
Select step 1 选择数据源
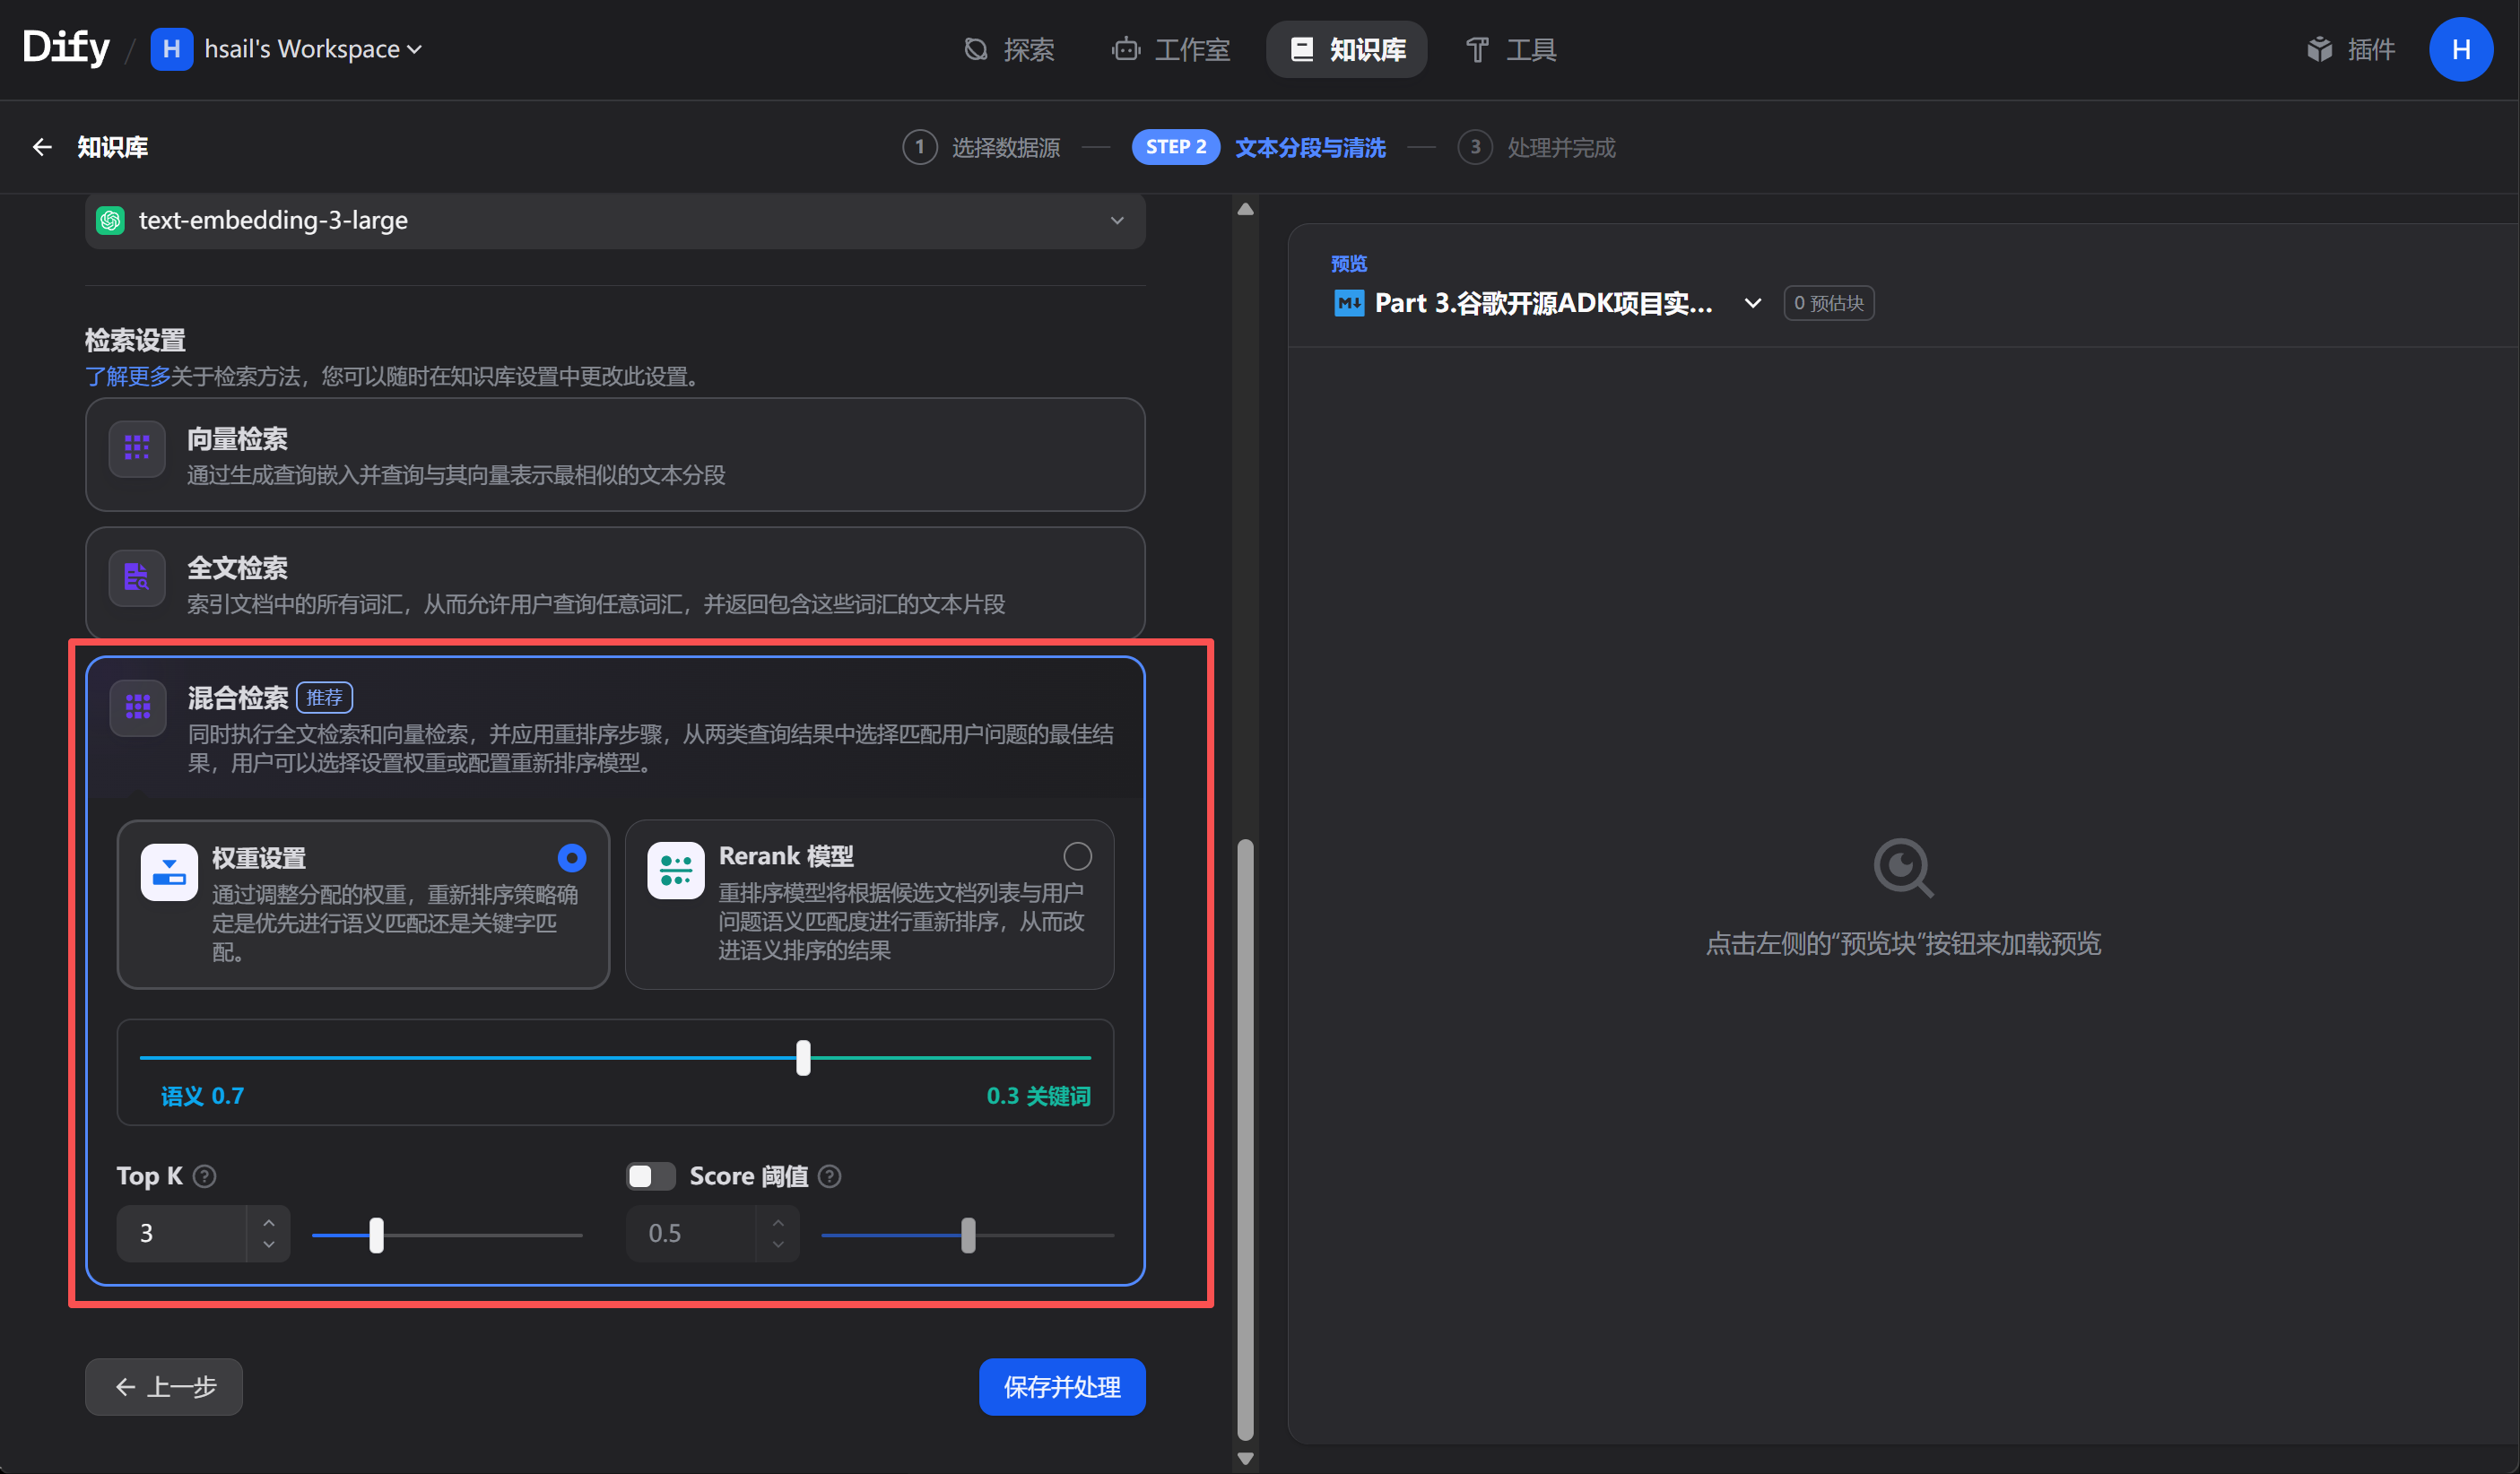(981, 147)
